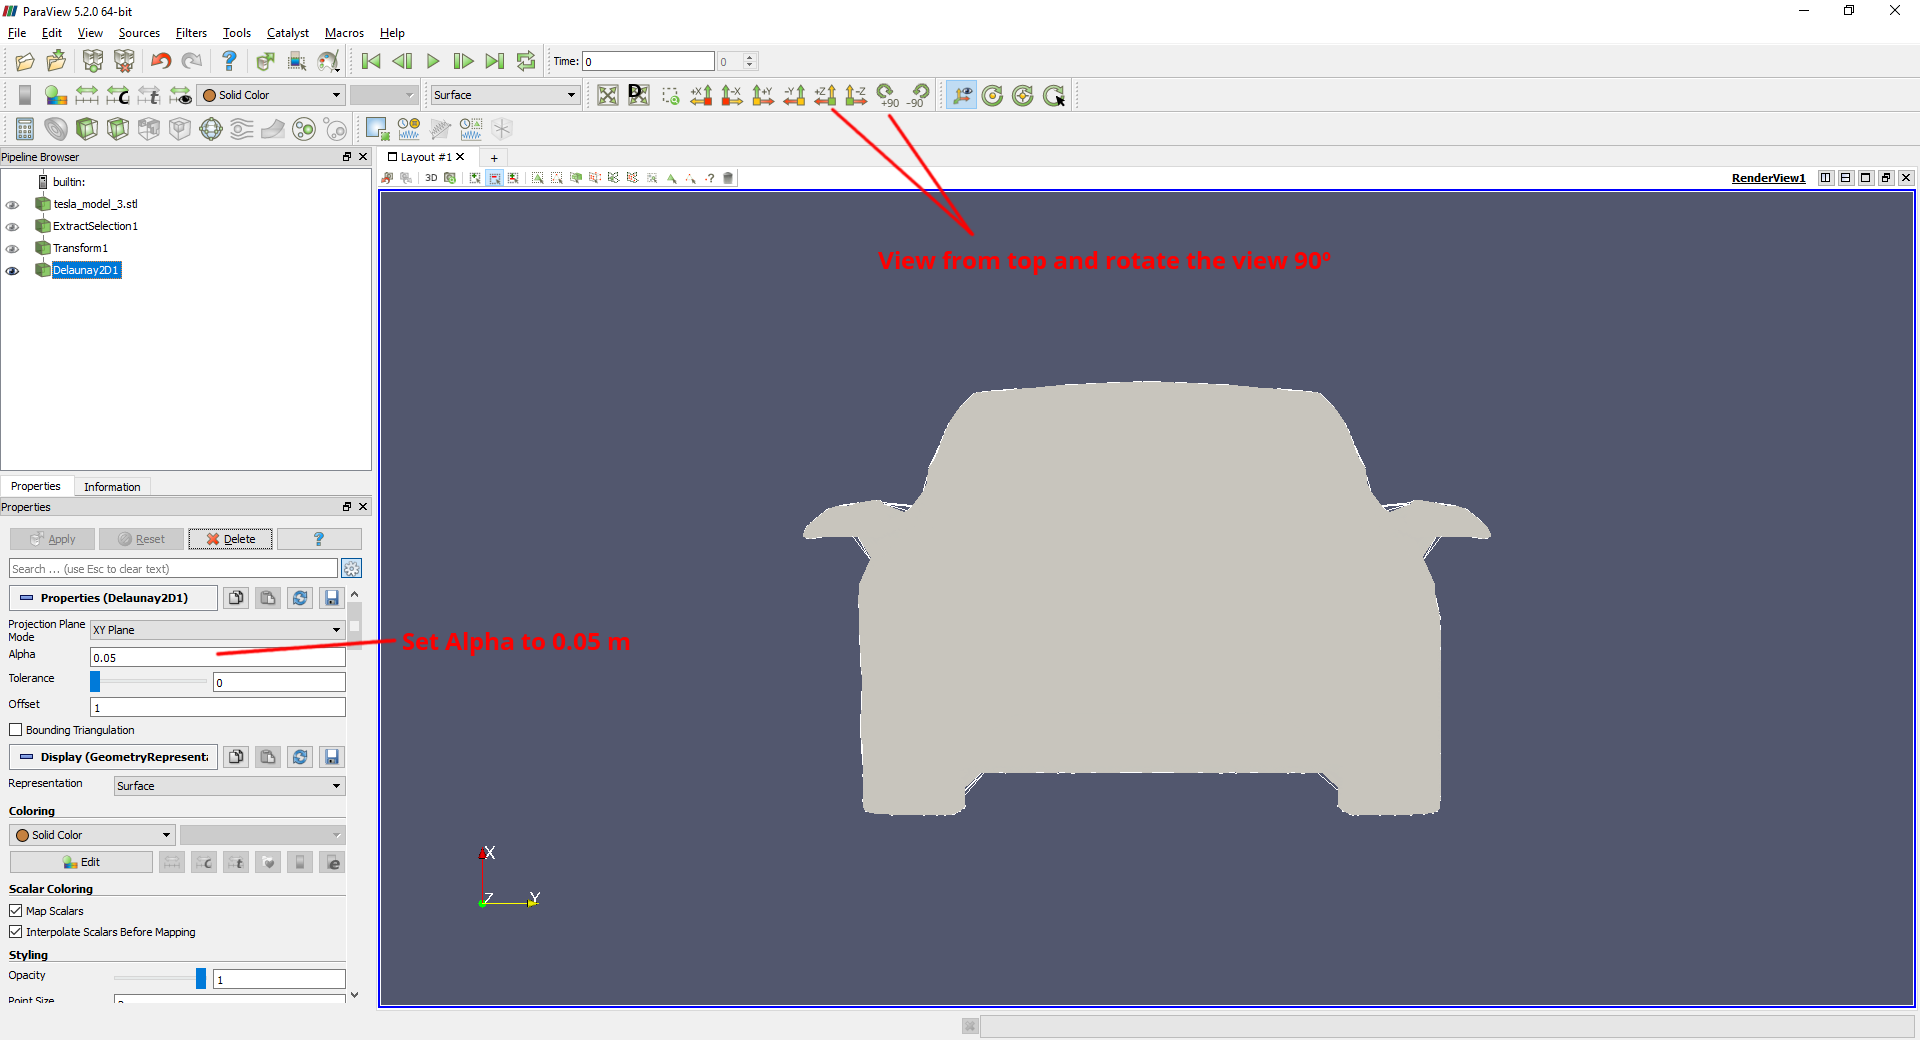Open the Filters menu

tap(191, 33)
